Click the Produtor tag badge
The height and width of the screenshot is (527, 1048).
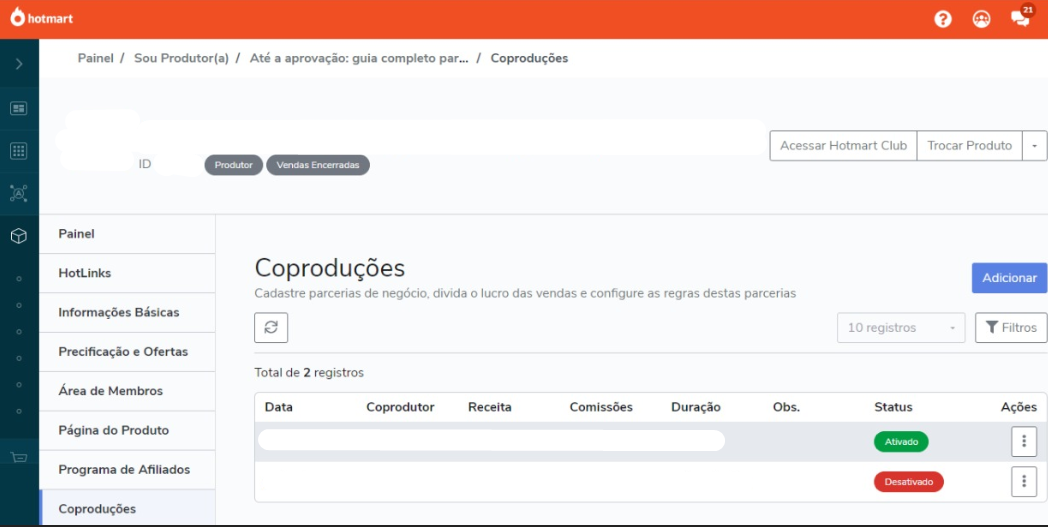point(233,165)
